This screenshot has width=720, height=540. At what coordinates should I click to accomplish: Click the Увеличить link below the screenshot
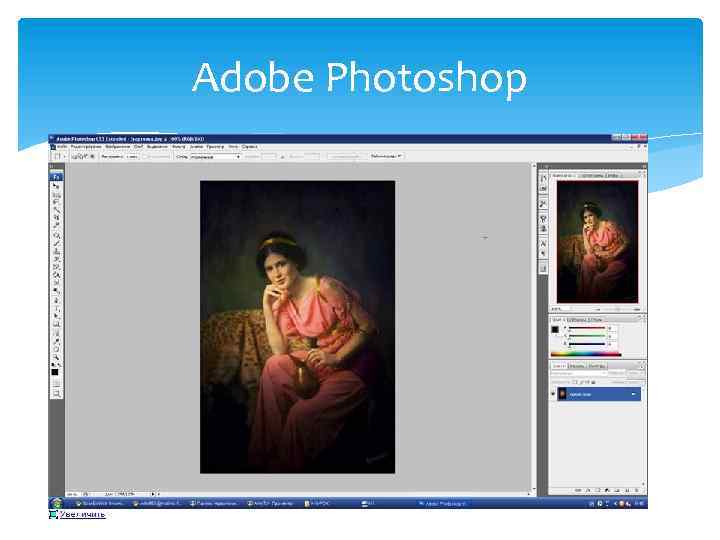click(82, 514)
